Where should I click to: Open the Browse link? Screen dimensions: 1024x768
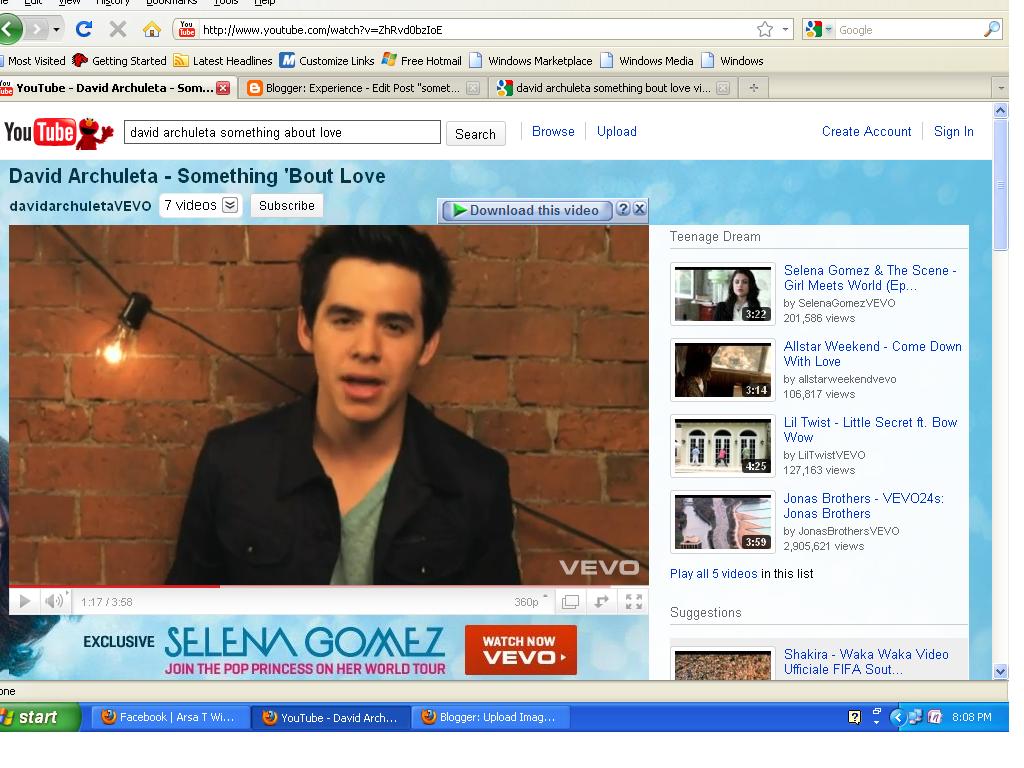pyautogui.click(x=553, y=131)
